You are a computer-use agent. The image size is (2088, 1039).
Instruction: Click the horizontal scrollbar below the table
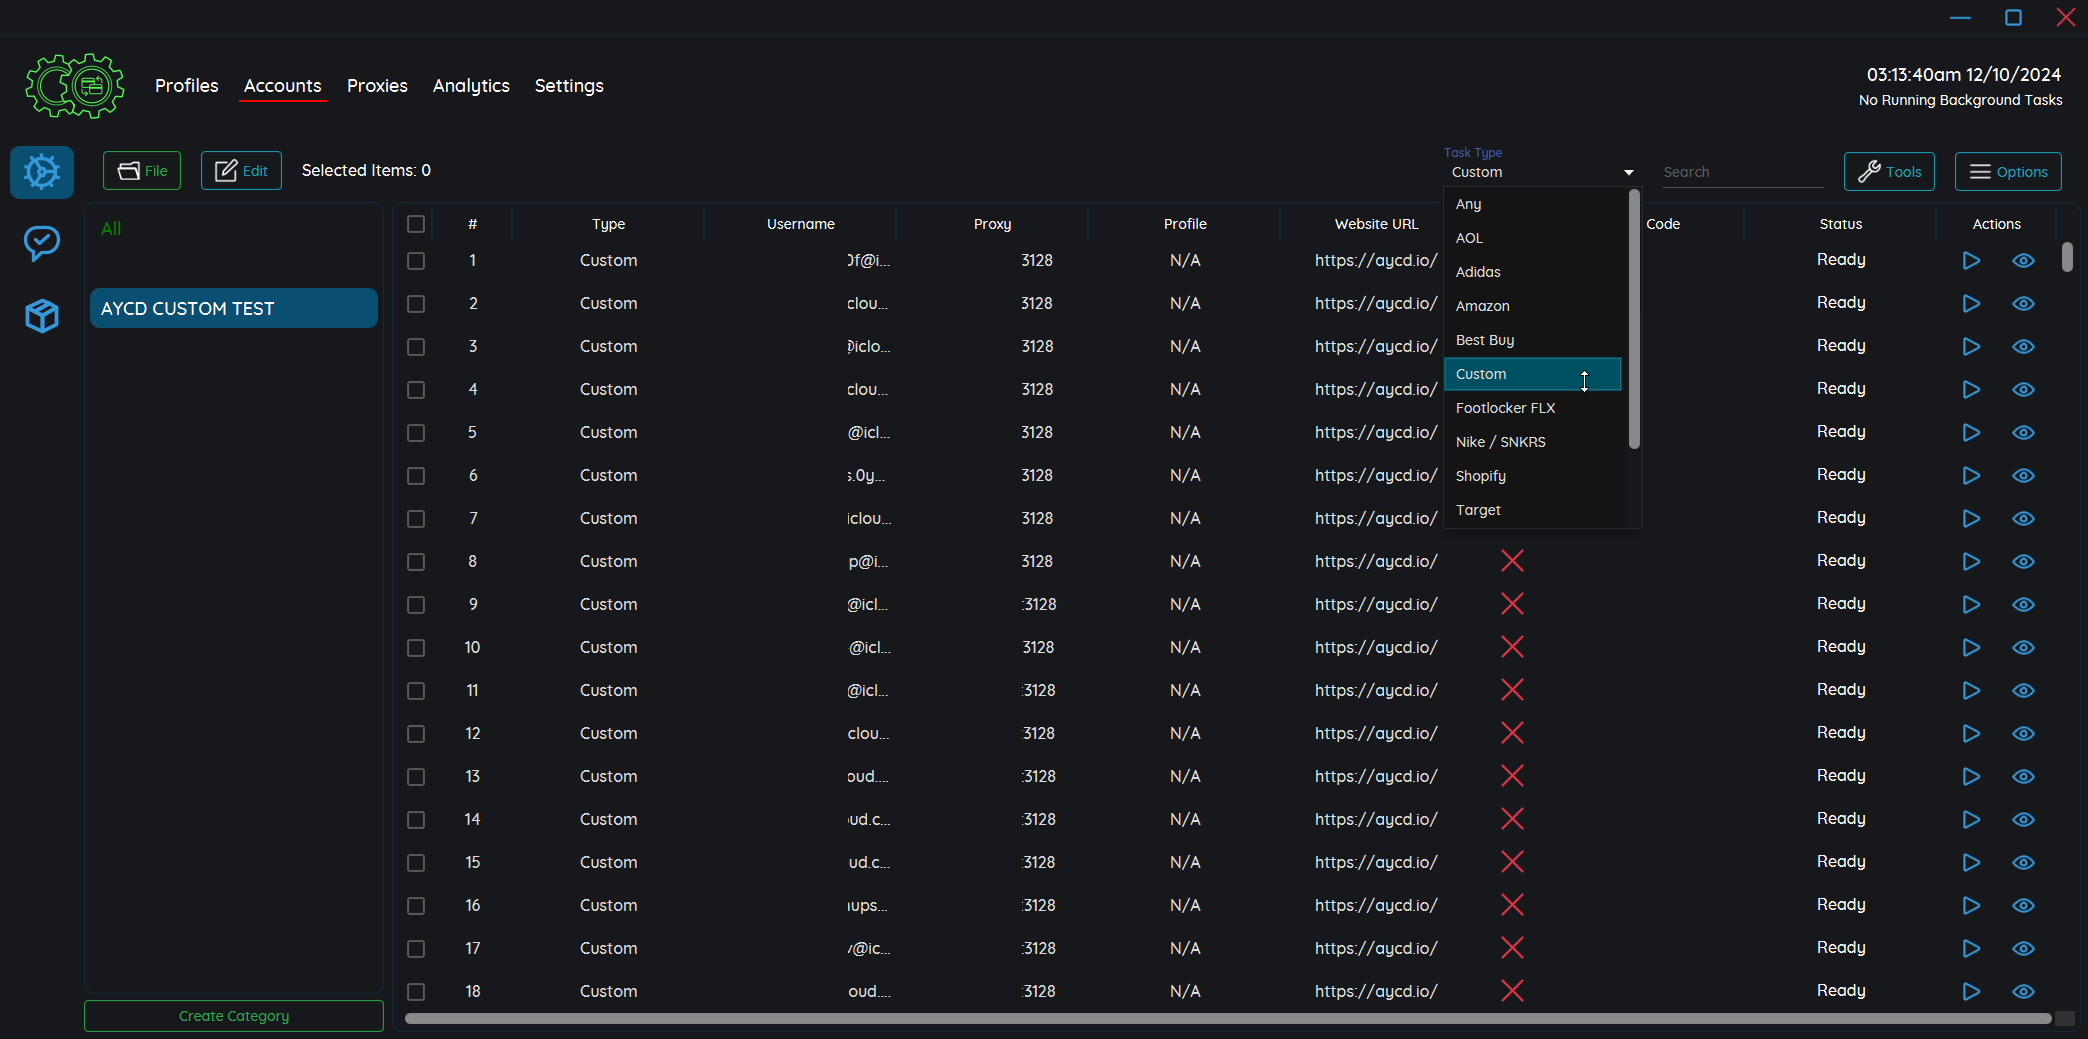click(1227, 1019)
